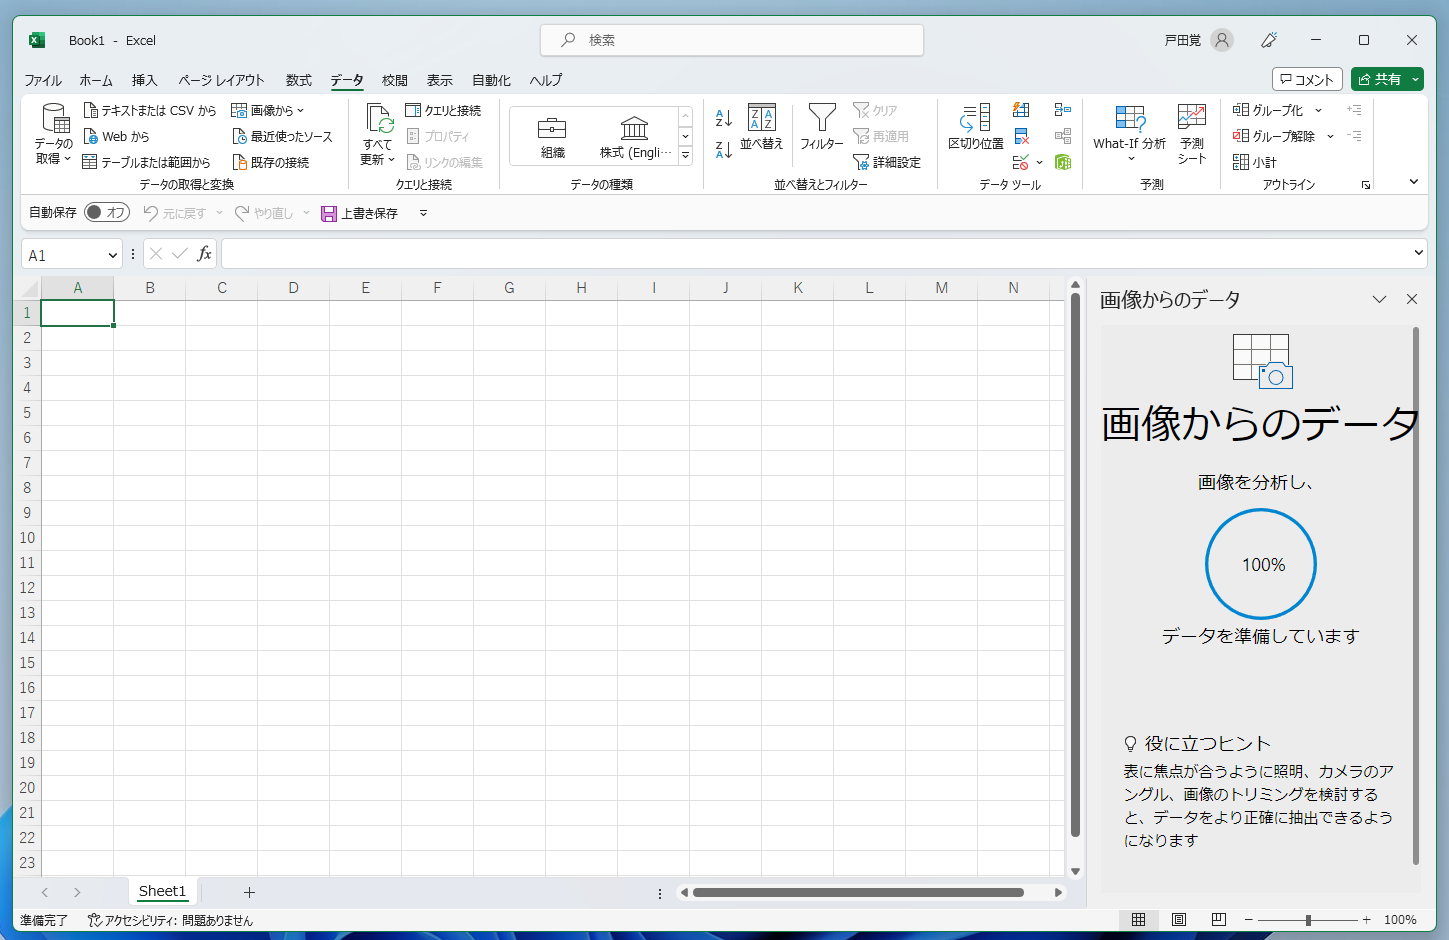Expand the formula bar chevron
Image resolution: width=1449 pixels, height=940 pixels.
coord(1418,253)
